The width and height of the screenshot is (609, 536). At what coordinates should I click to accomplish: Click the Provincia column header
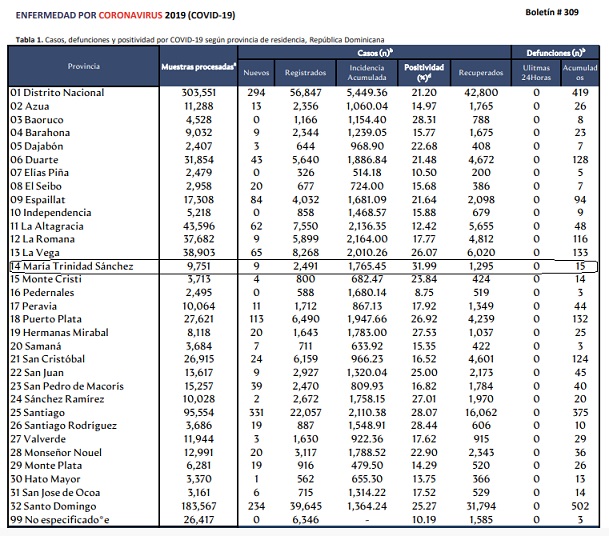83,65
